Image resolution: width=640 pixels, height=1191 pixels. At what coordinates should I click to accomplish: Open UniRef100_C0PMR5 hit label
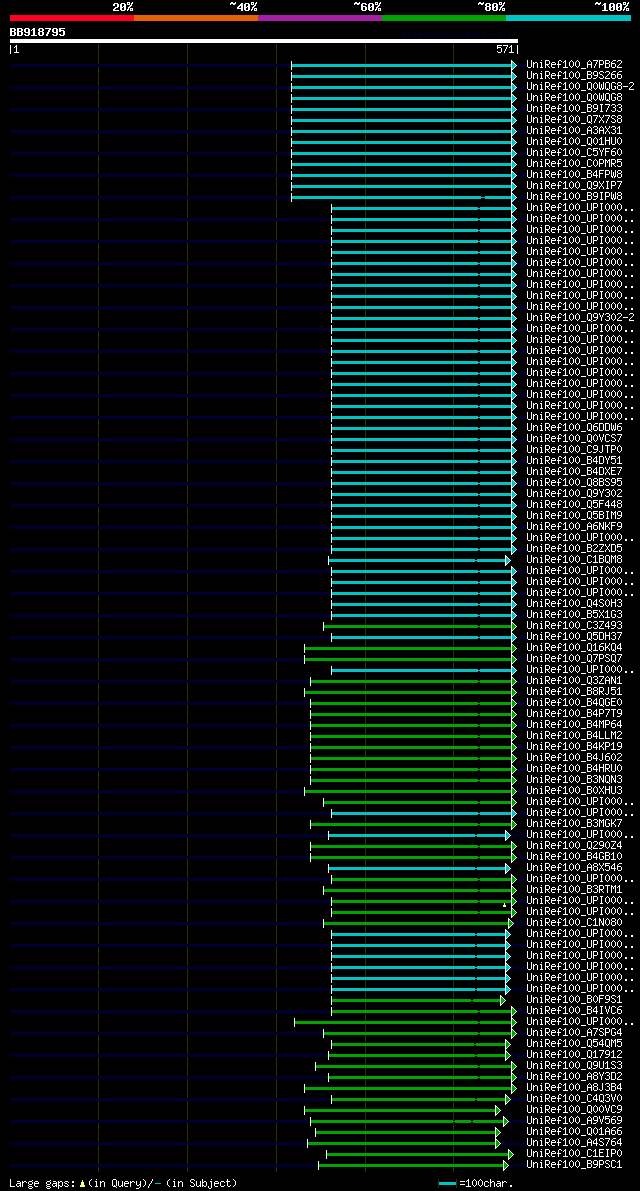click(x=574, y=163)
